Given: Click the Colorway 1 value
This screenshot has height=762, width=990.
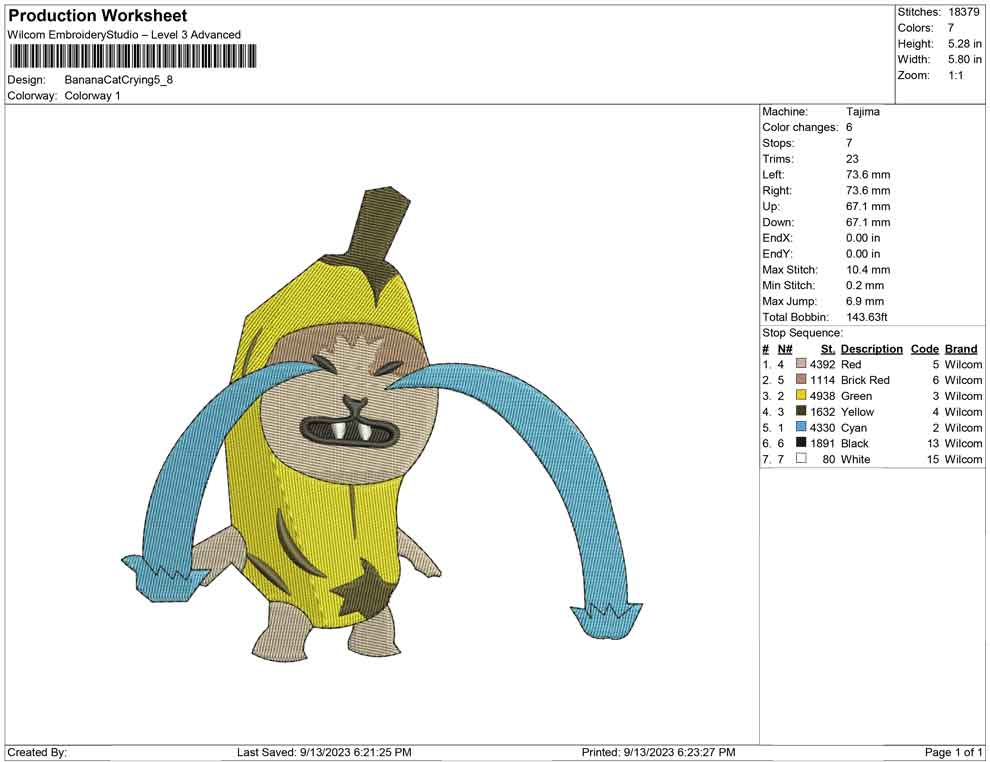Looking at the screenshot, I should (92, 96).
